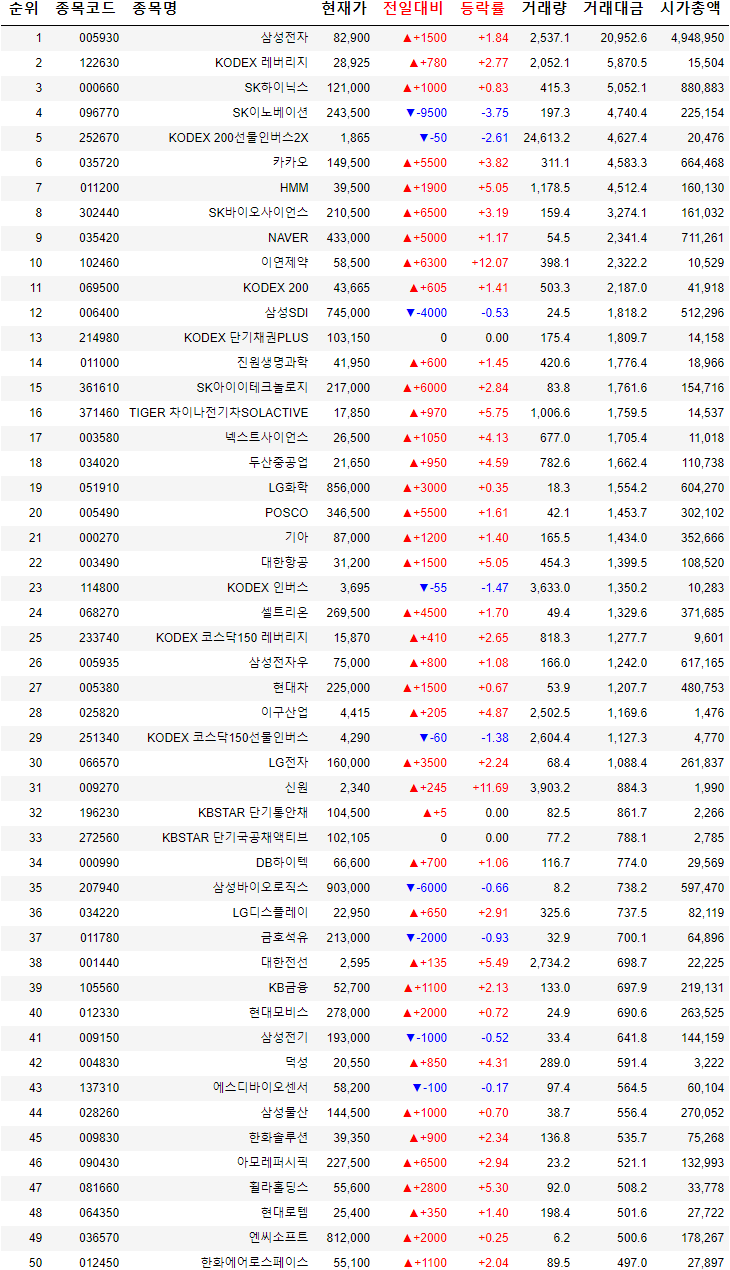Click the 종목코드 column header
This screenshot has width=730, height=1270.
point(85,9)
